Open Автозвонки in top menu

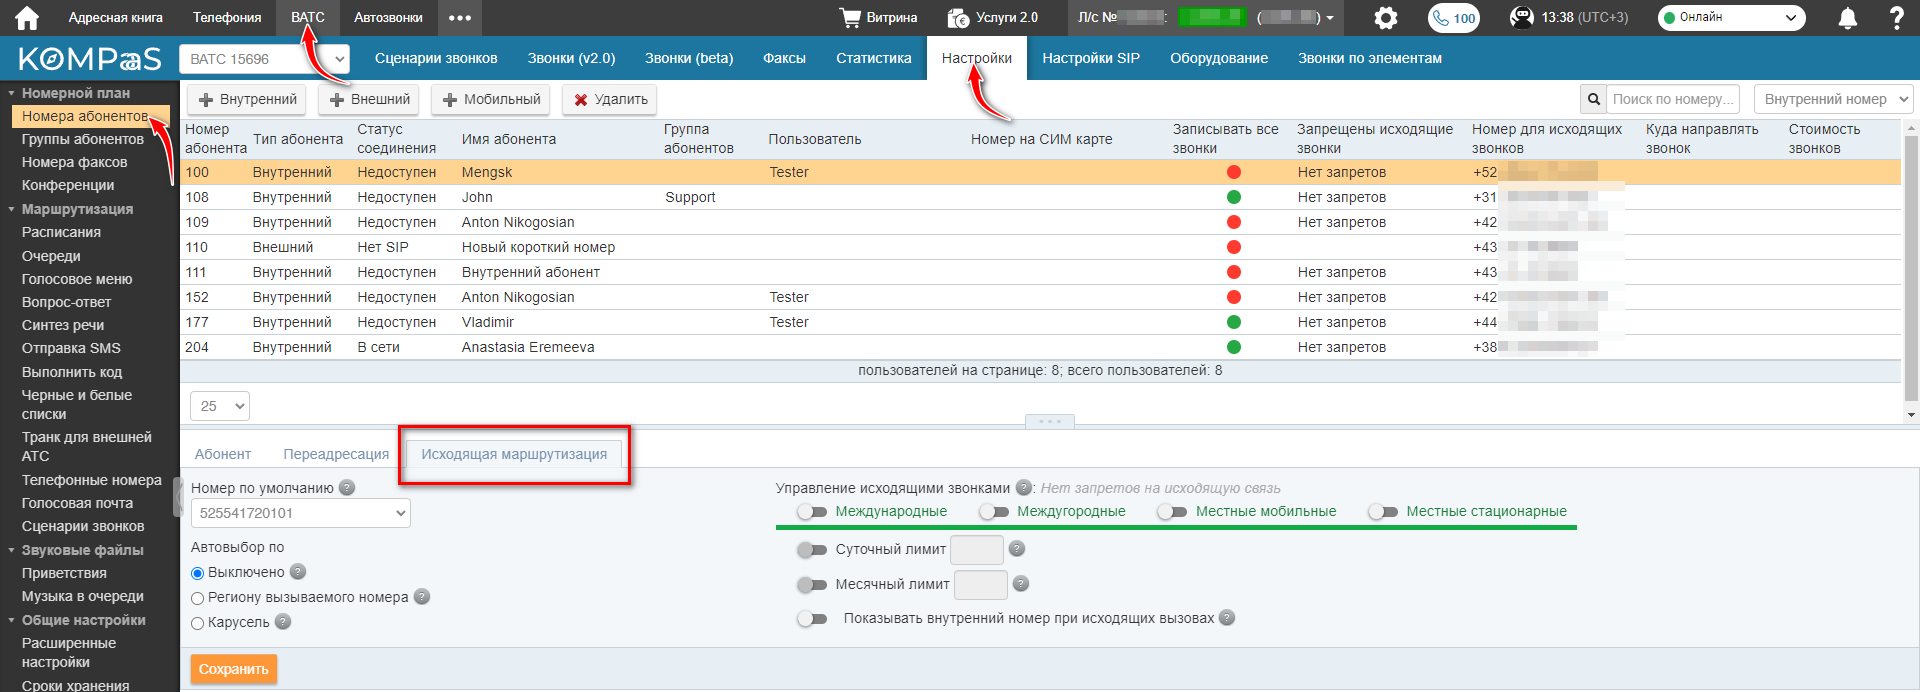click(x=388, y=18)
